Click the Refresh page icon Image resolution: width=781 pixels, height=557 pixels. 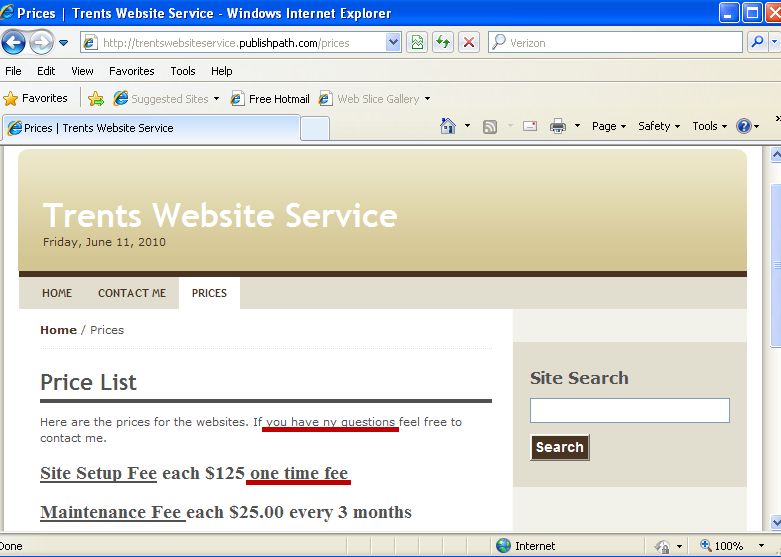coord(443,42)
